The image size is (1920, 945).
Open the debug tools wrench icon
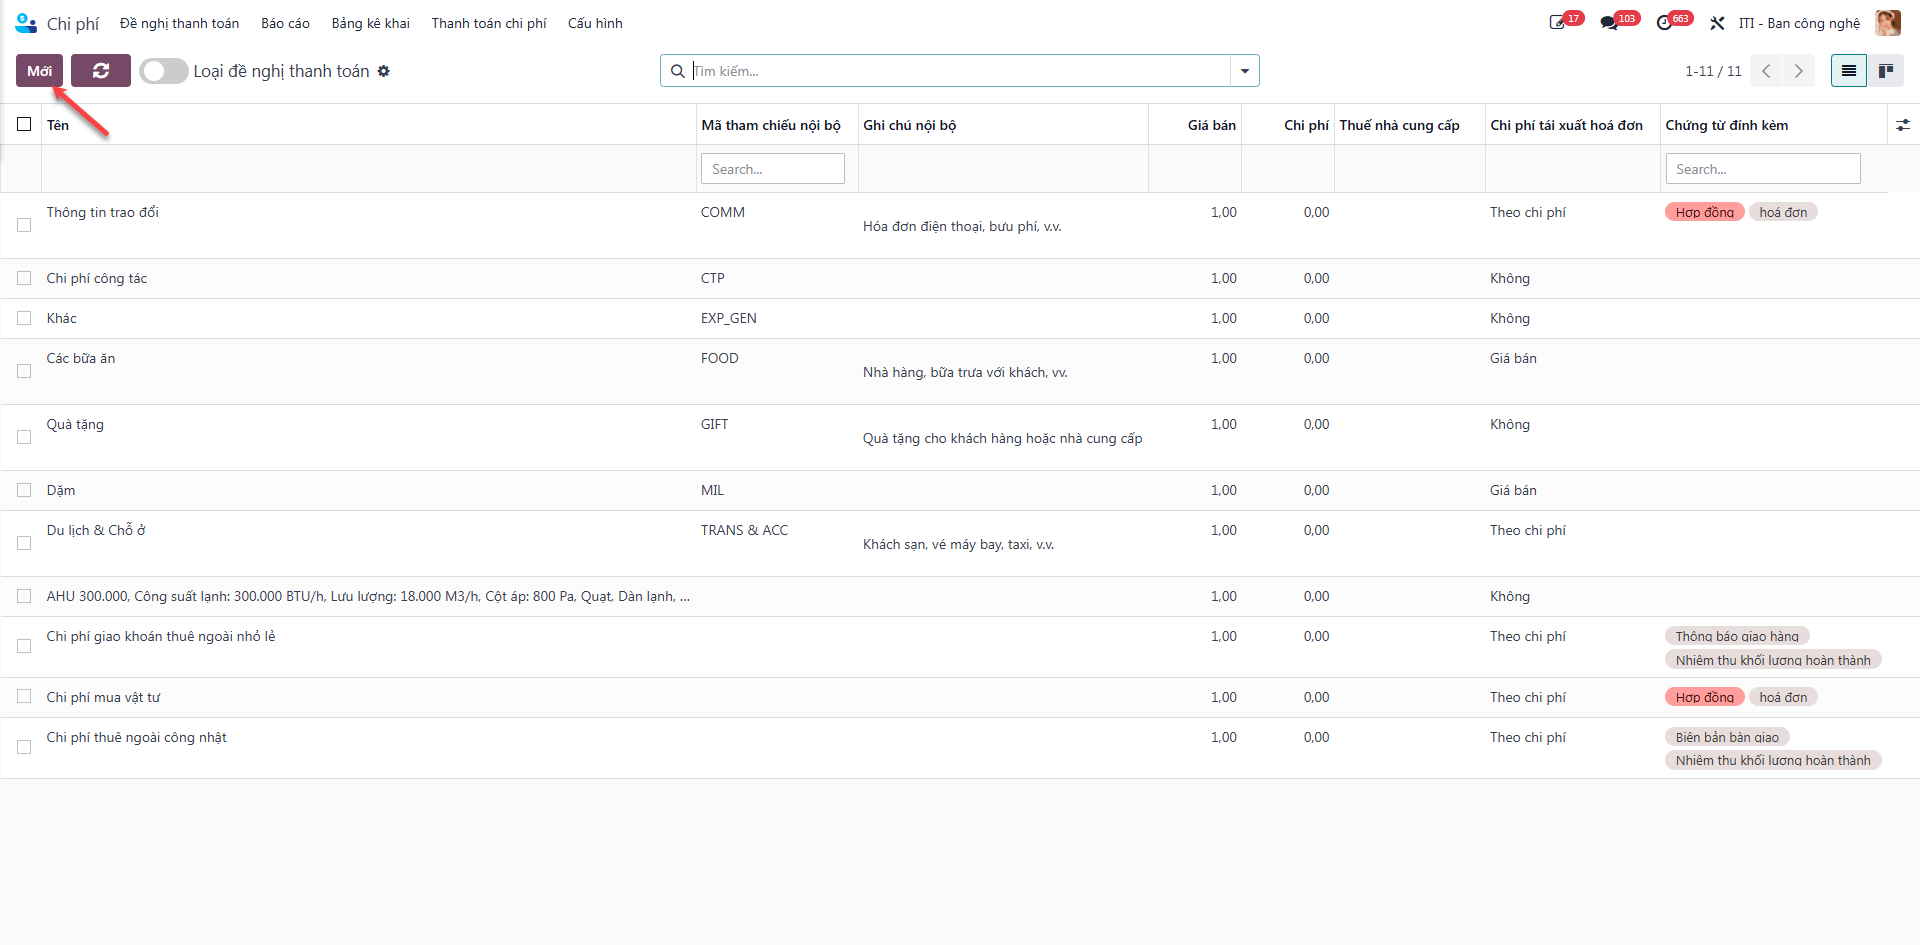click(x=1717, y=23)
